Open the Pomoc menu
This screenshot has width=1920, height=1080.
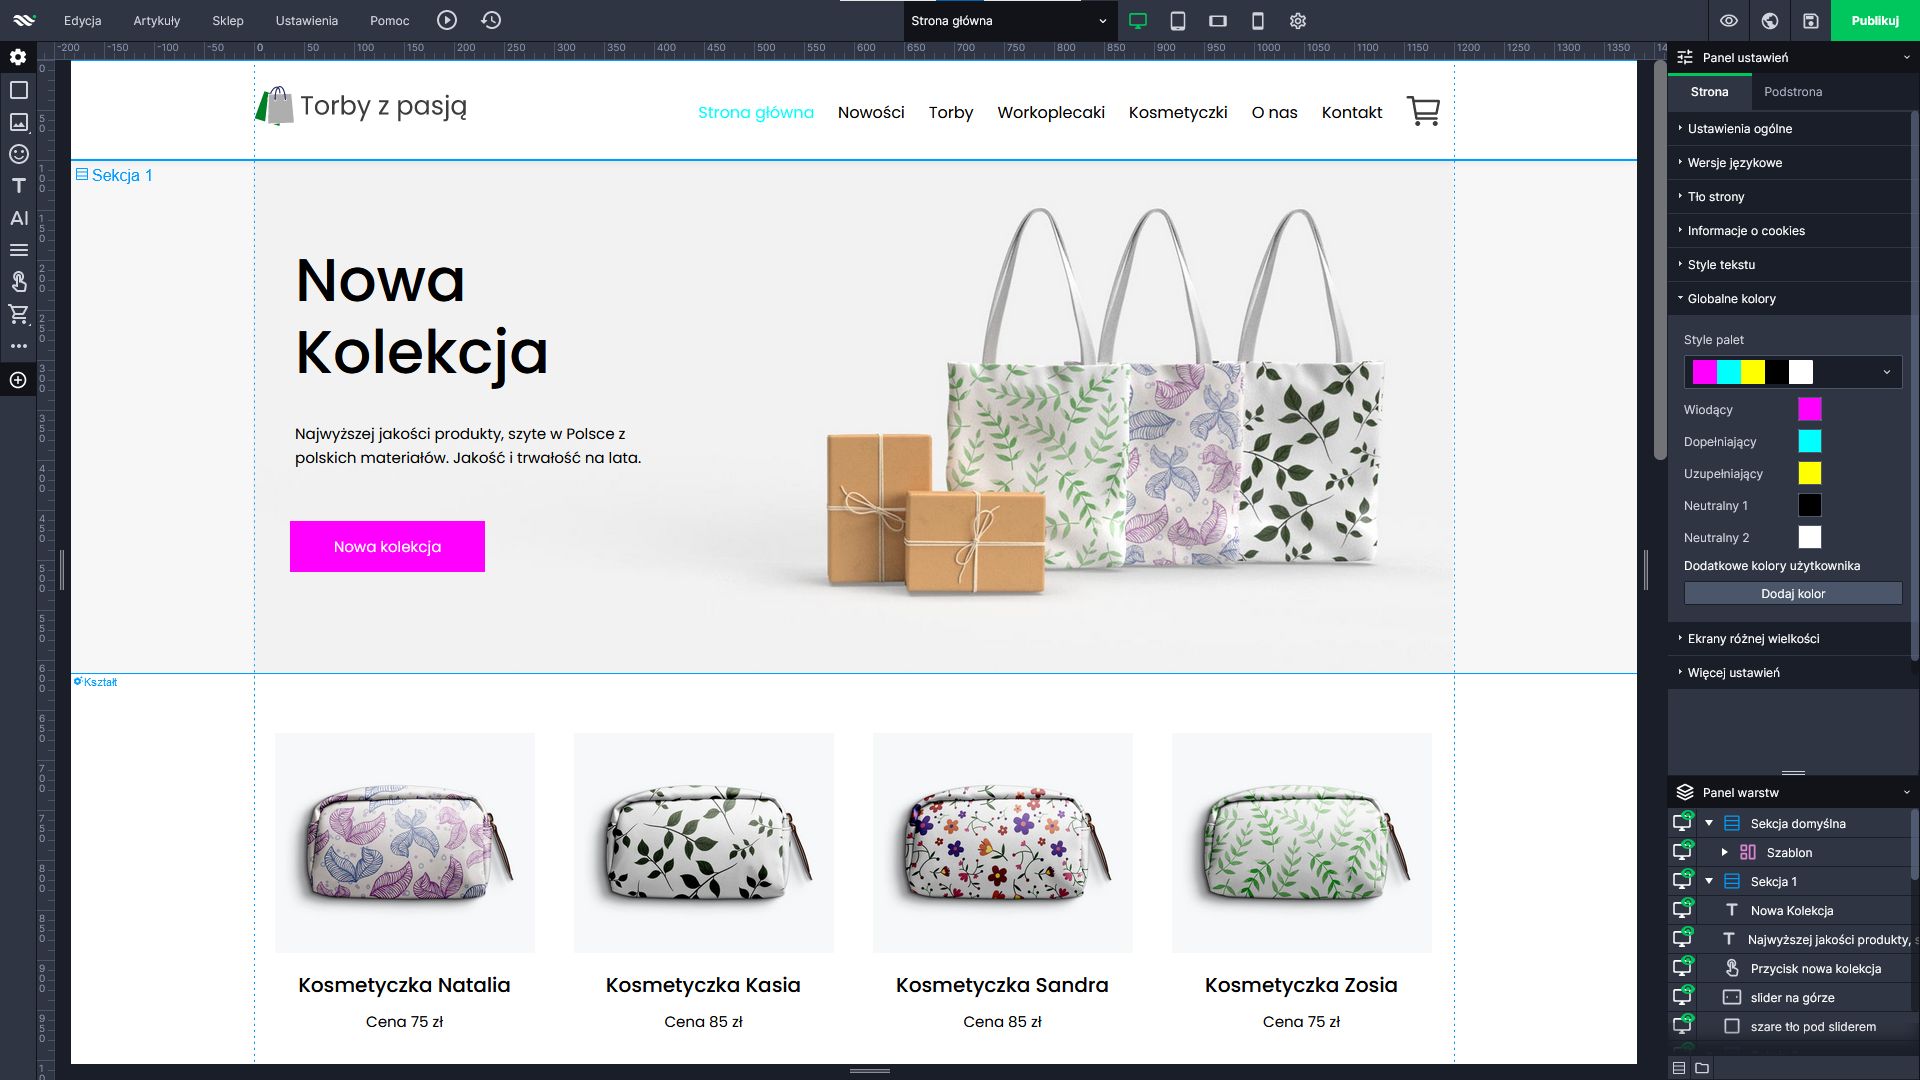pos(390,20)
